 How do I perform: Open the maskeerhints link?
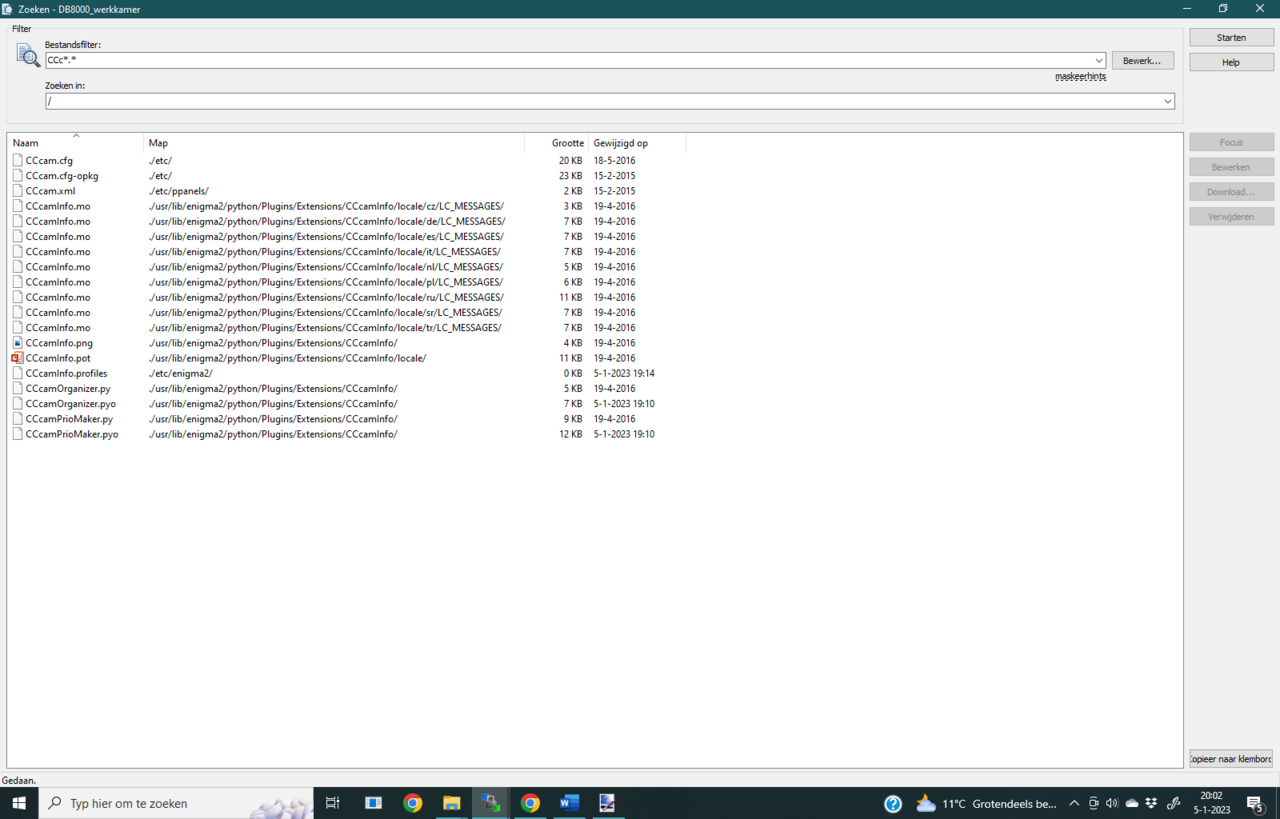click(1080, 77)
